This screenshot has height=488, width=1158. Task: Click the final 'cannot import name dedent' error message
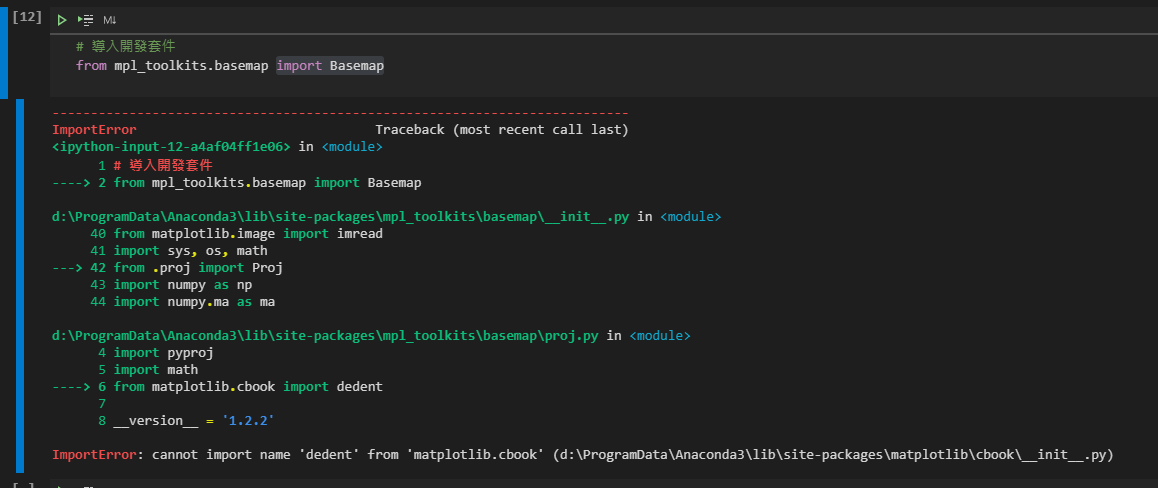583,455
